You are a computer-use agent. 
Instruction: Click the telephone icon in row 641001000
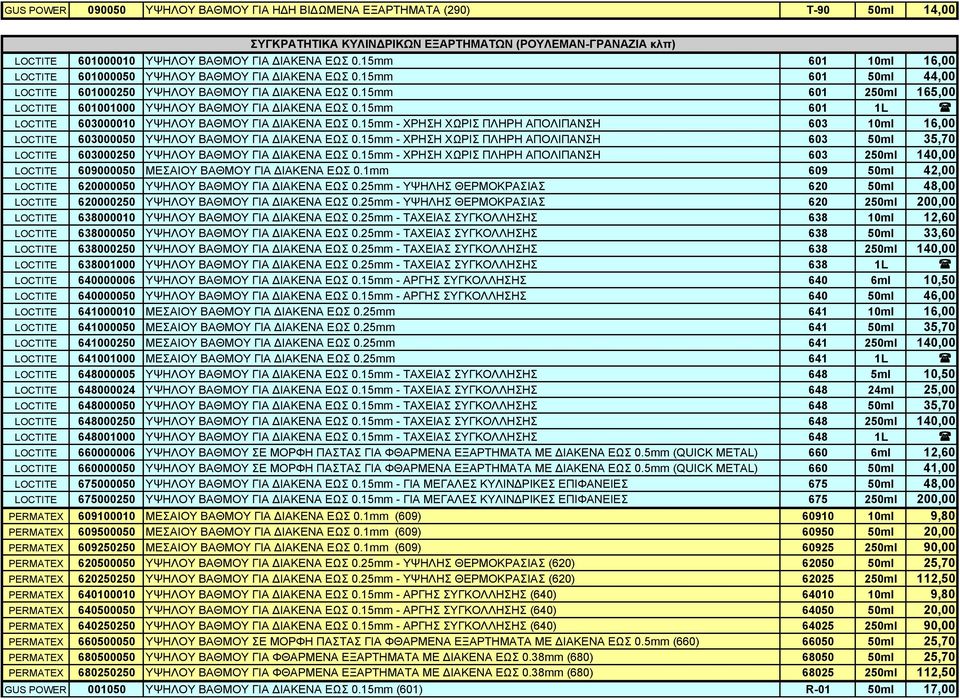(x=945, y=359)
